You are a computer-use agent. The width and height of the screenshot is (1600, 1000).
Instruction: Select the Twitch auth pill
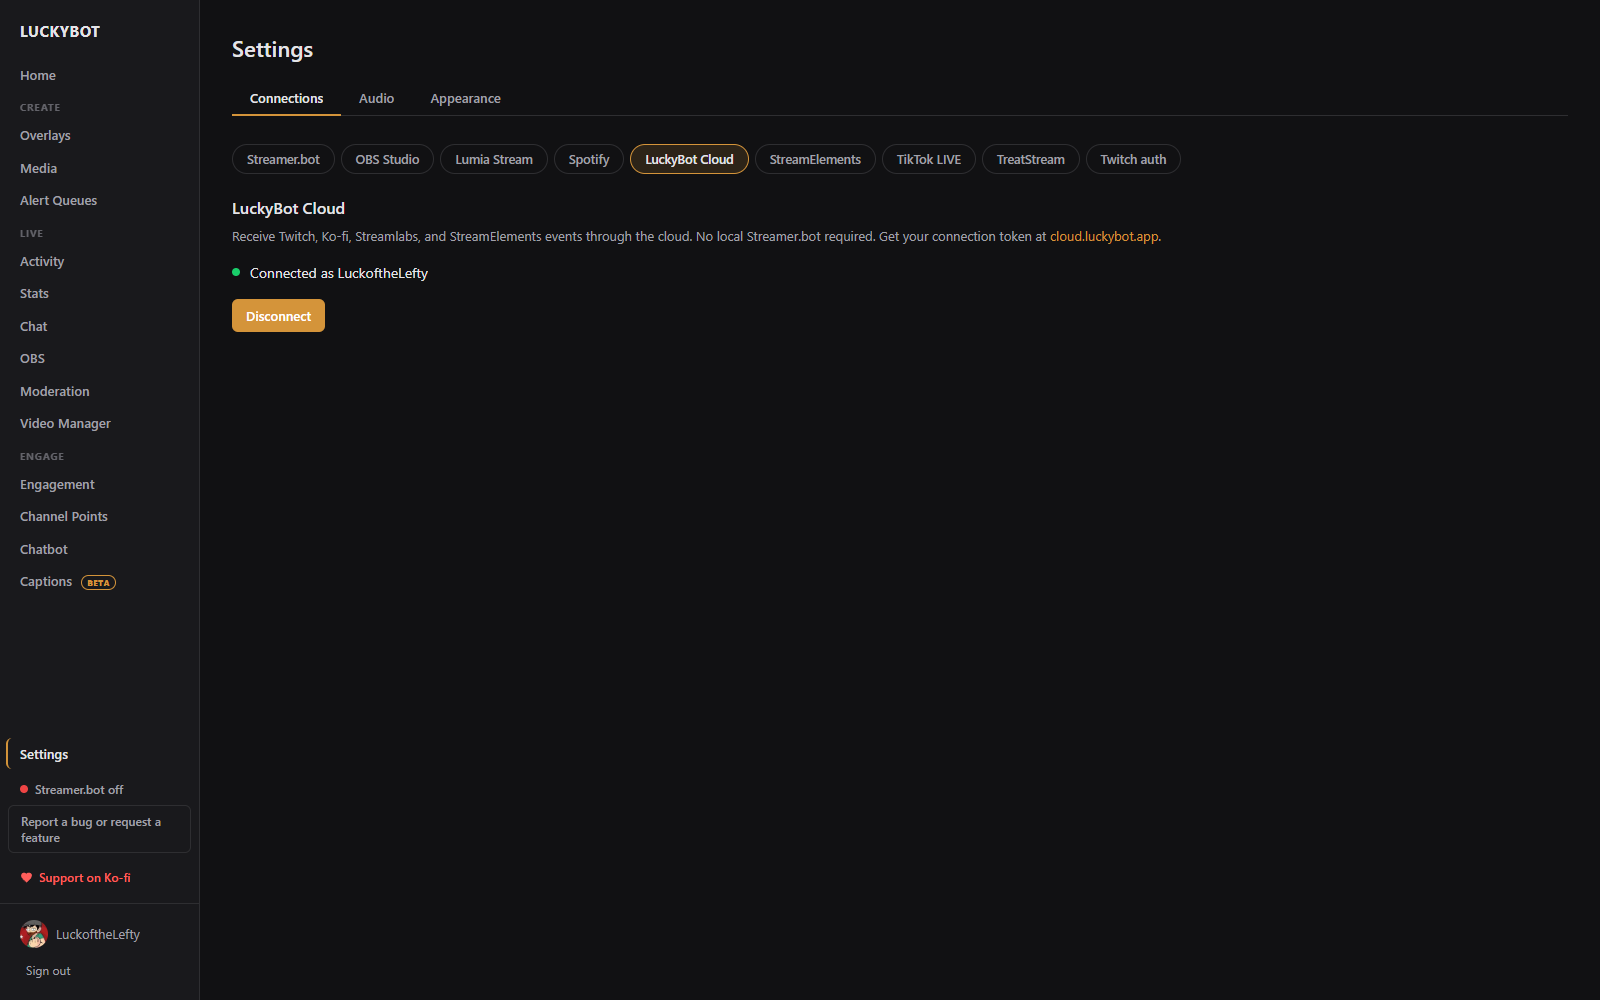tap(1133, 159)
